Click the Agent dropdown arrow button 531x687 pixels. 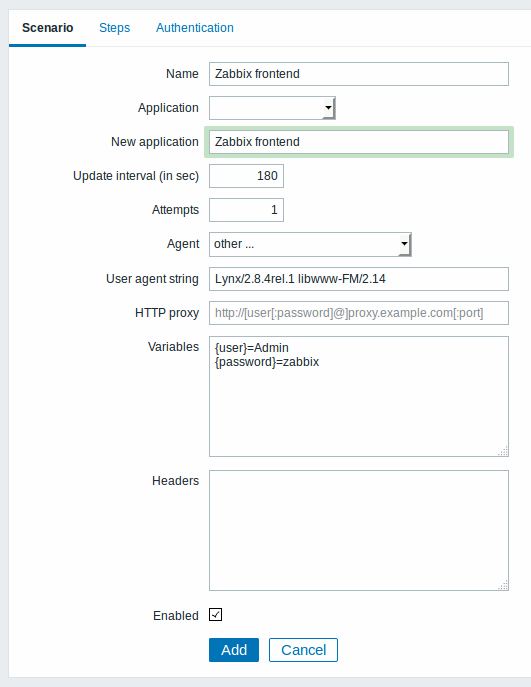[404, 244]
